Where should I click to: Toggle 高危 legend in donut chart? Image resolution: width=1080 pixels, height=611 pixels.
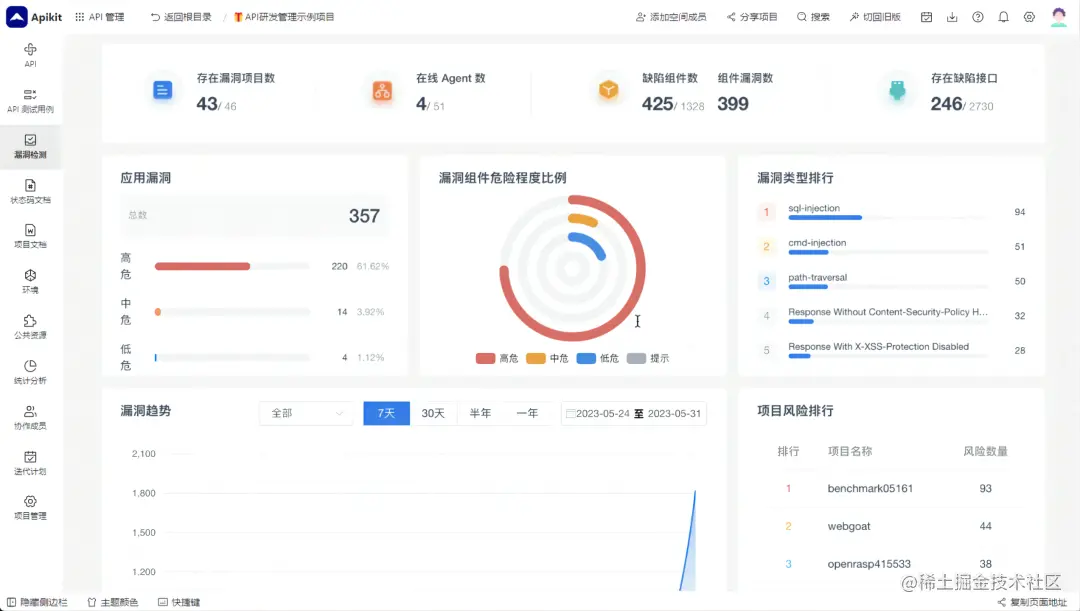[x=497, y=358]
